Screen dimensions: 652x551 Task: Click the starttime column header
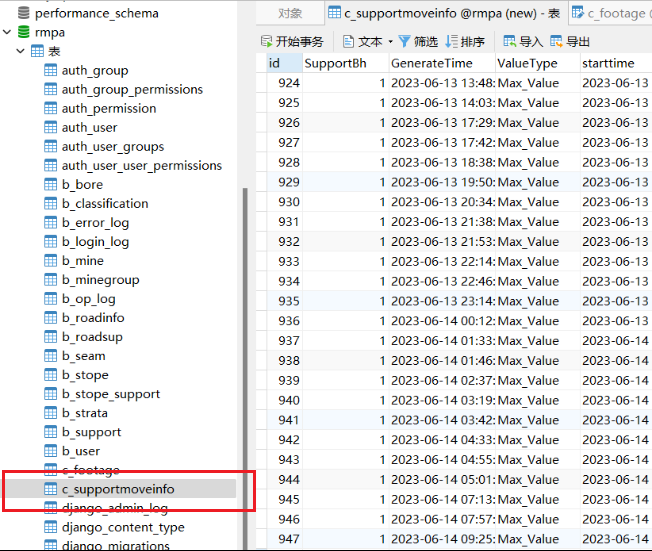(616, 63)
